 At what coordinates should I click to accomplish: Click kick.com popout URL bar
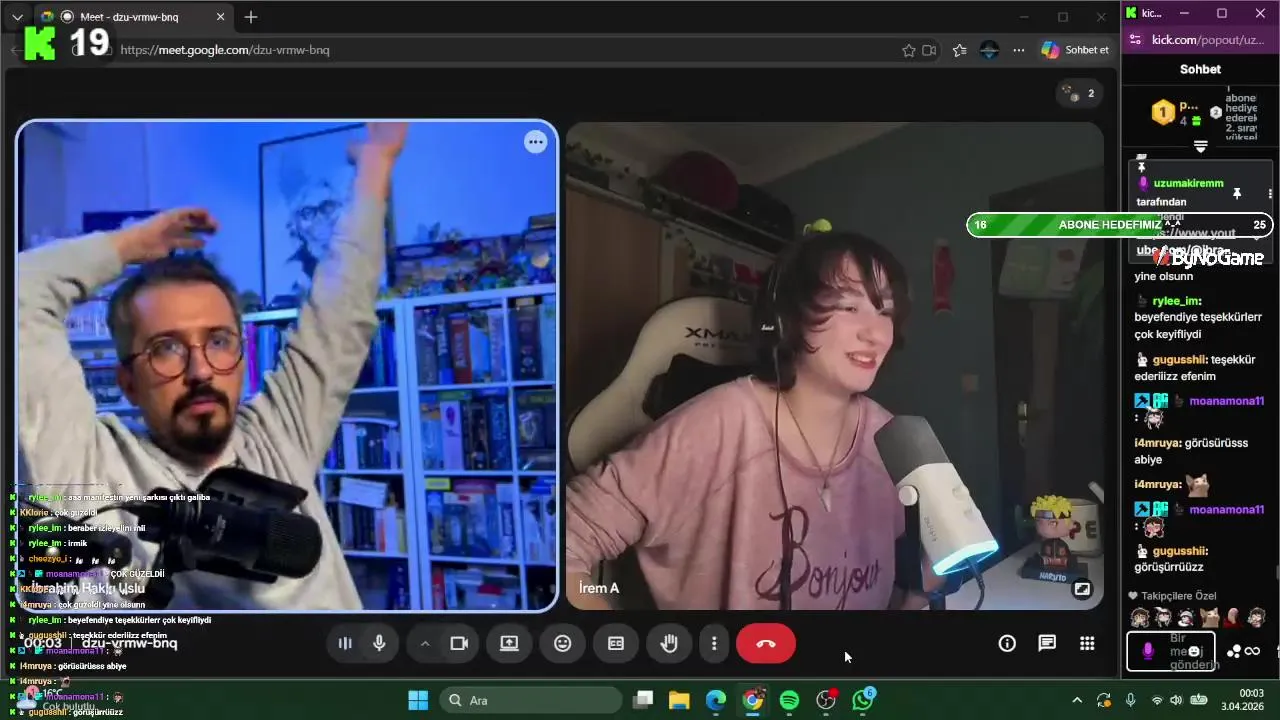[1208, 39]
